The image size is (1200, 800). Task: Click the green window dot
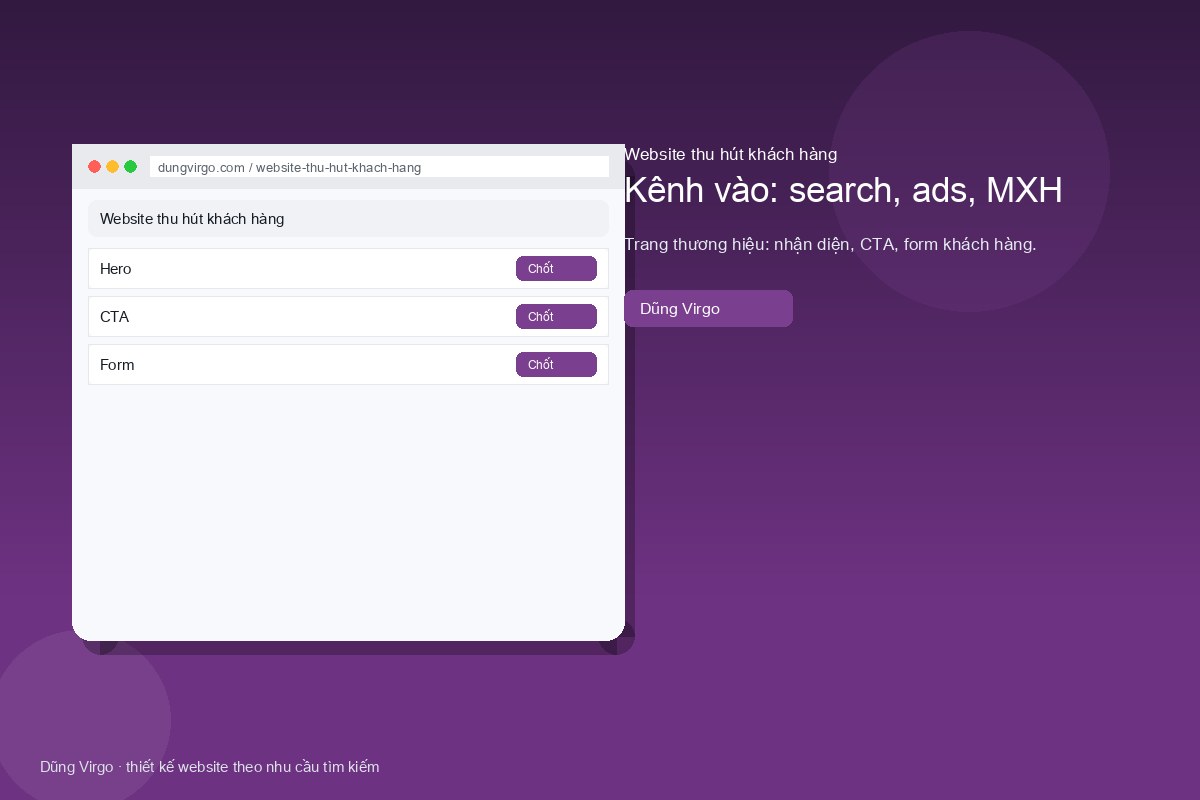coord(130,167)
